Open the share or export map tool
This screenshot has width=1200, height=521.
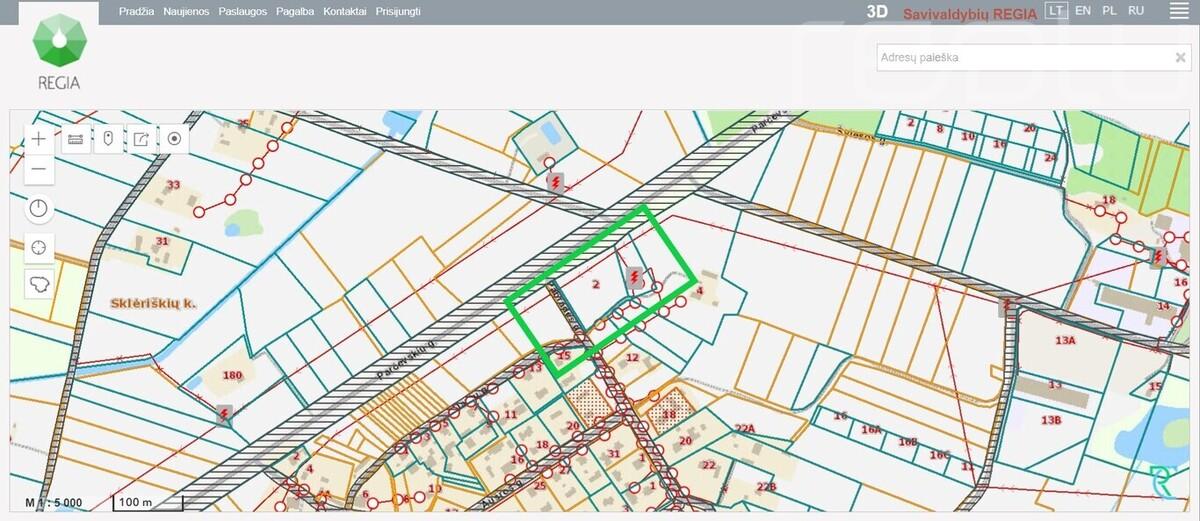click(x=141, y=139)
